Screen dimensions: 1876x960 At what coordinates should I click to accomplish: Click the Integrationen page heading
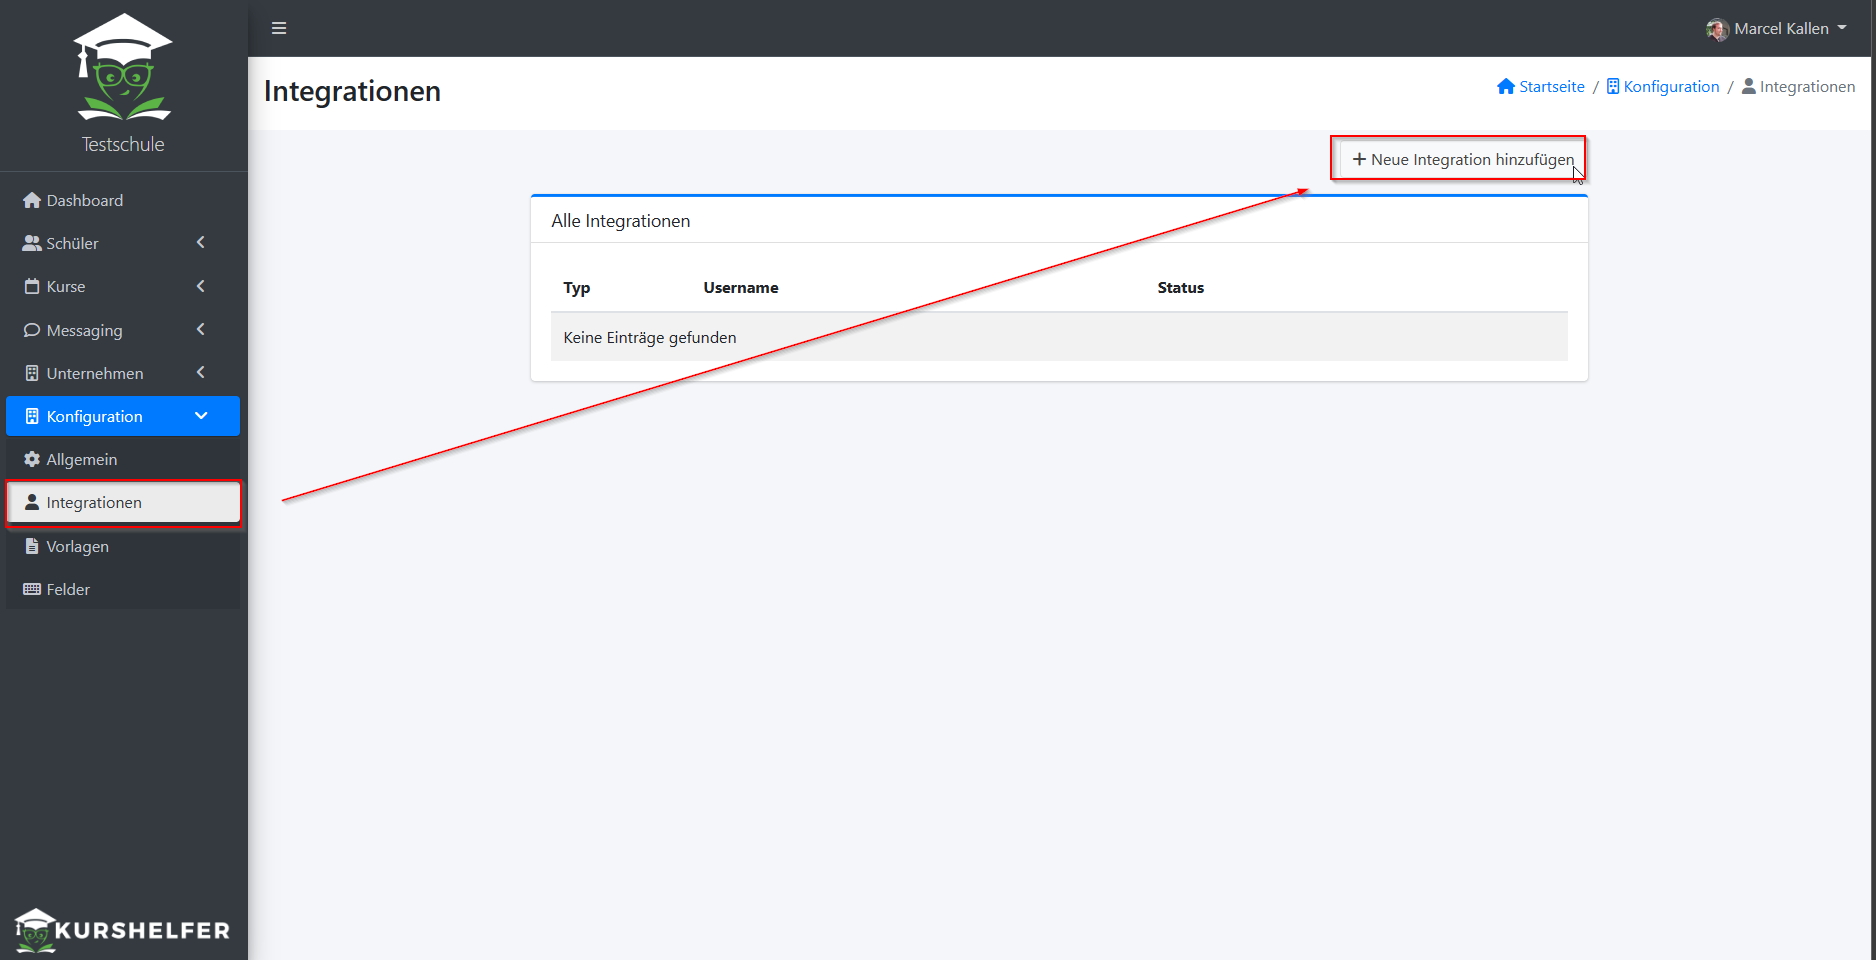(x=352, y=91)
